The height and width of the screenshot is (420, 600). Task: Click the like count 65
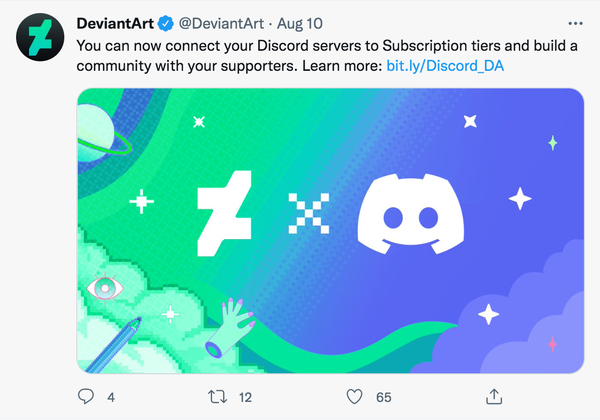[383, 397]
